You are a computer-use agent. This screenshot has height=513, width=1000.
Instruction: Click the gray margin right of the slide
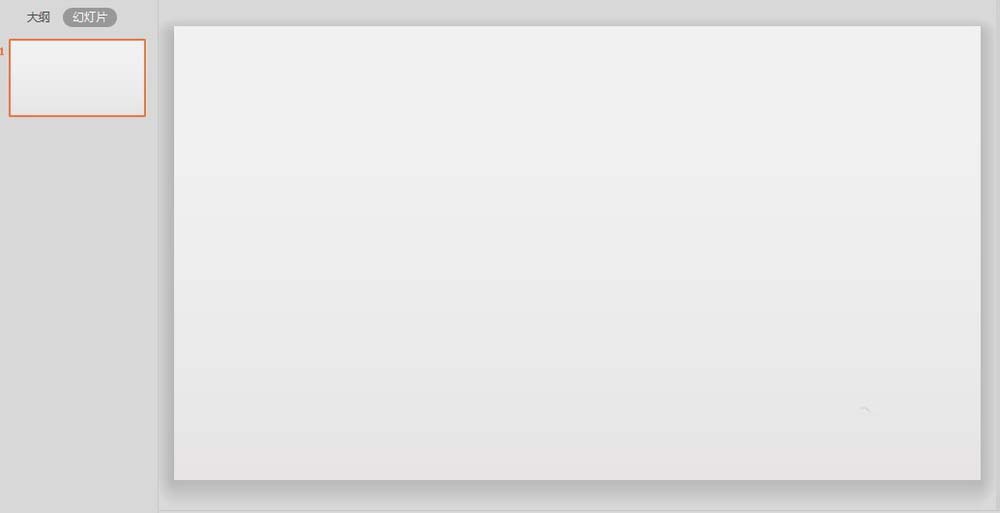tap(991, 253)
